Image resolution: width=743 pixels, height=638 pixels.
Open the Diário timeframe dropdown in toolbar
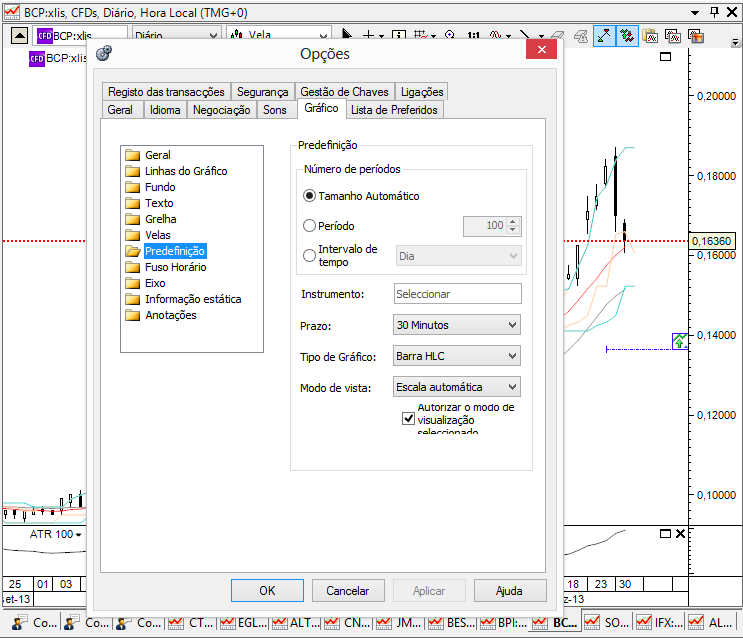tap(176, 34)
